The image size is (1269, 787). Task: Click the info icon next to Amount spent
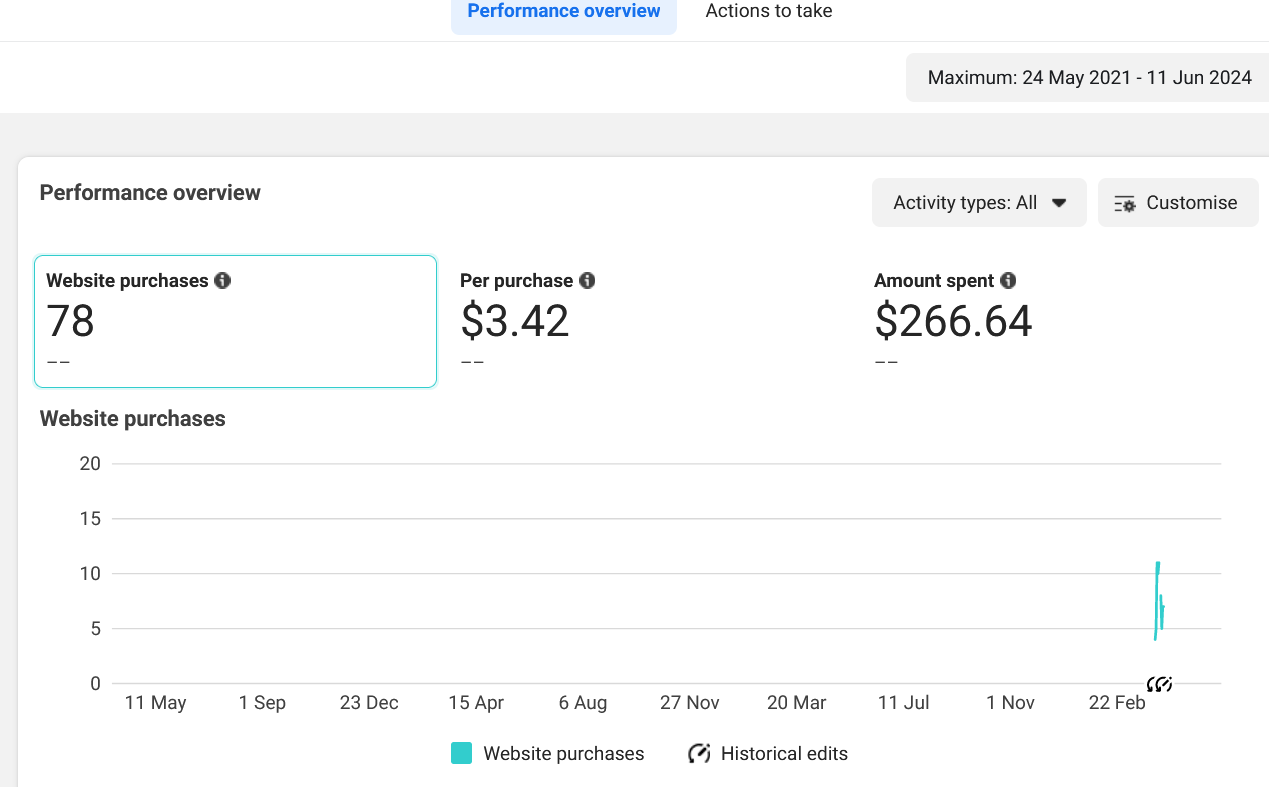[x=1008, y=281]
